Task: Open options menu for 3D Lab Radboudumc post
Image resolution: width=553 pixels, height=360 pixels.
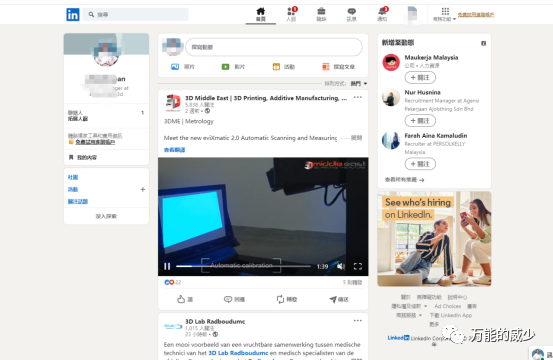Action: [x=358, y=321]
